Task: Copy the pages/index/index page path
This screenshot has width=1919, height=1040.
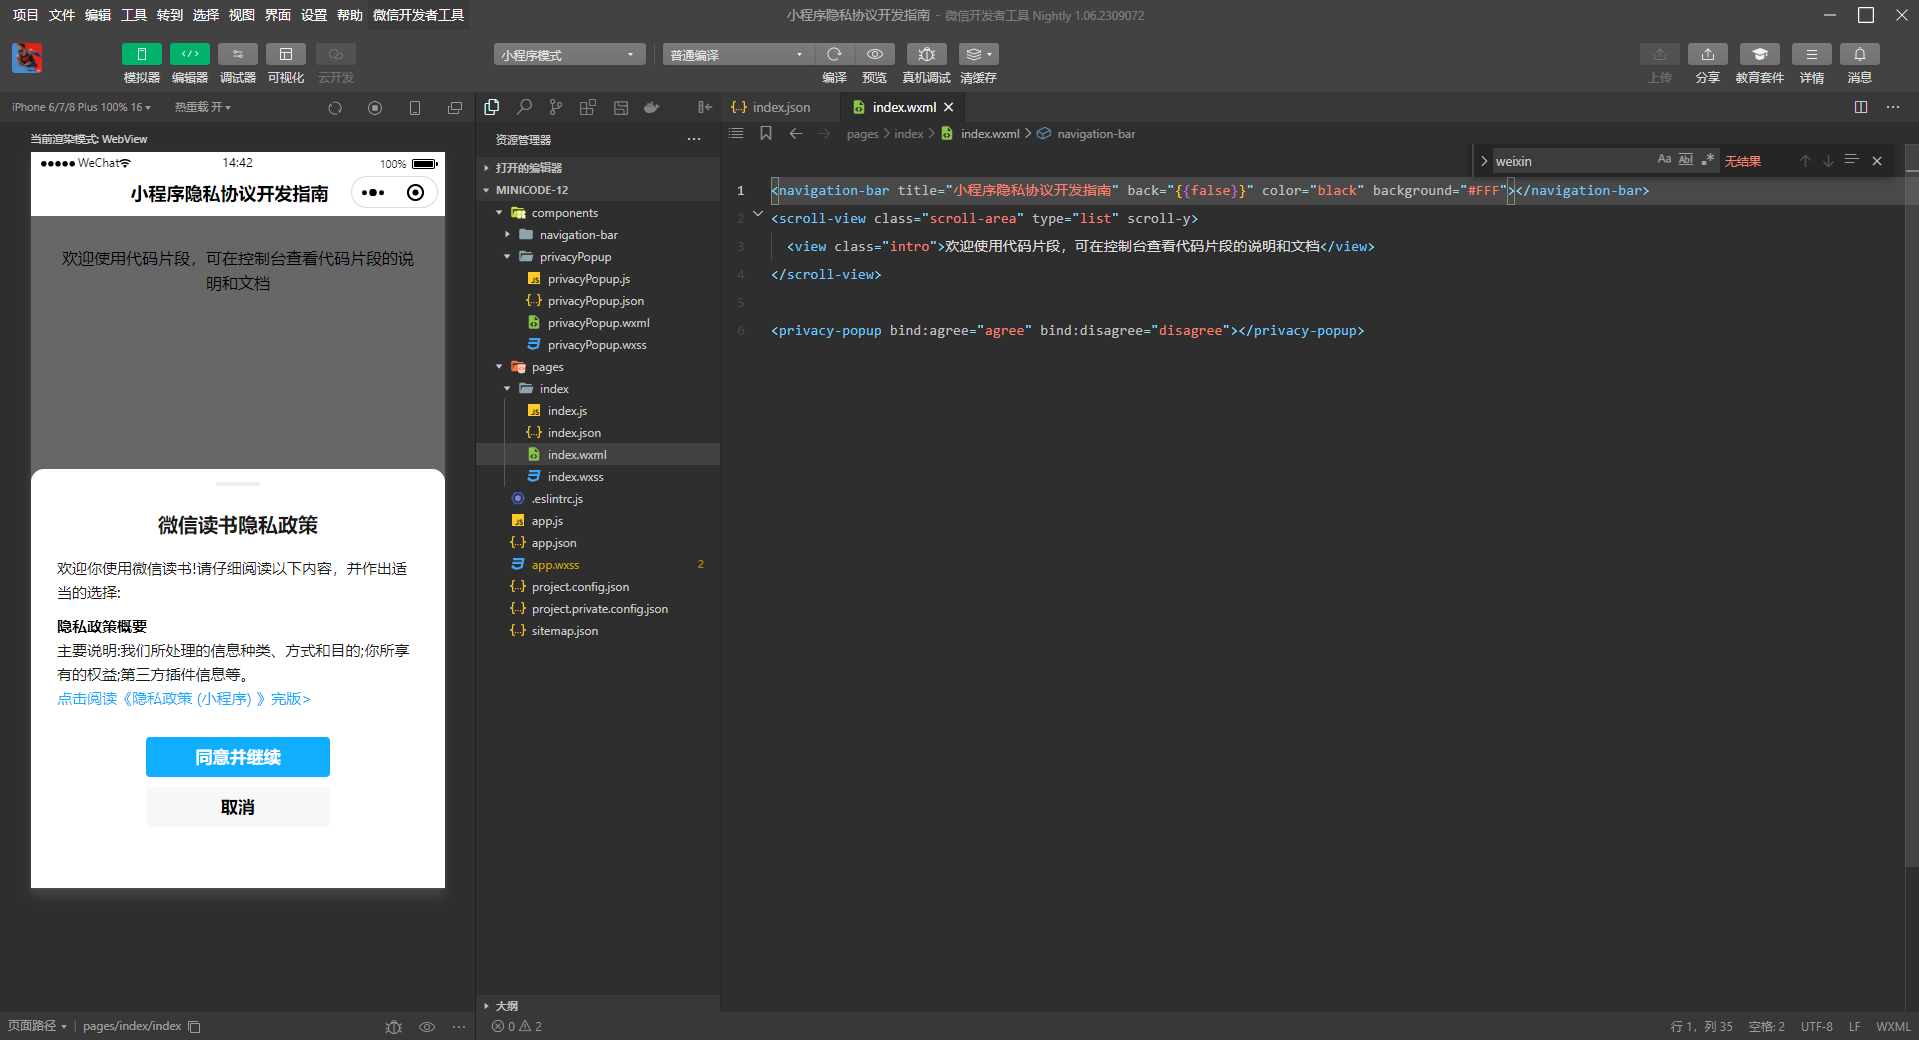Action: (x=195, y=1027)
